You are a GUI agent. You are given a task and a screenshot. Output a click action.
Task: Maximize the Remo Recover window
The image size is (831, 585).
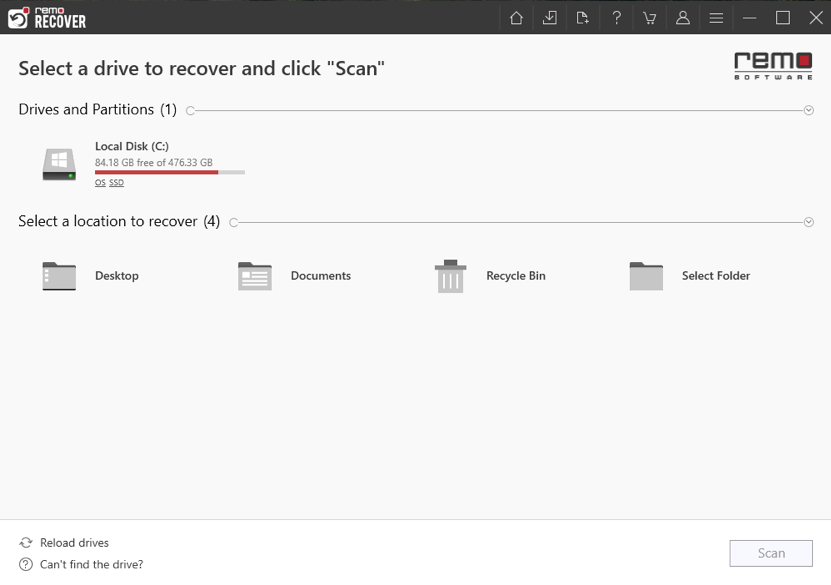click(783, 18)
